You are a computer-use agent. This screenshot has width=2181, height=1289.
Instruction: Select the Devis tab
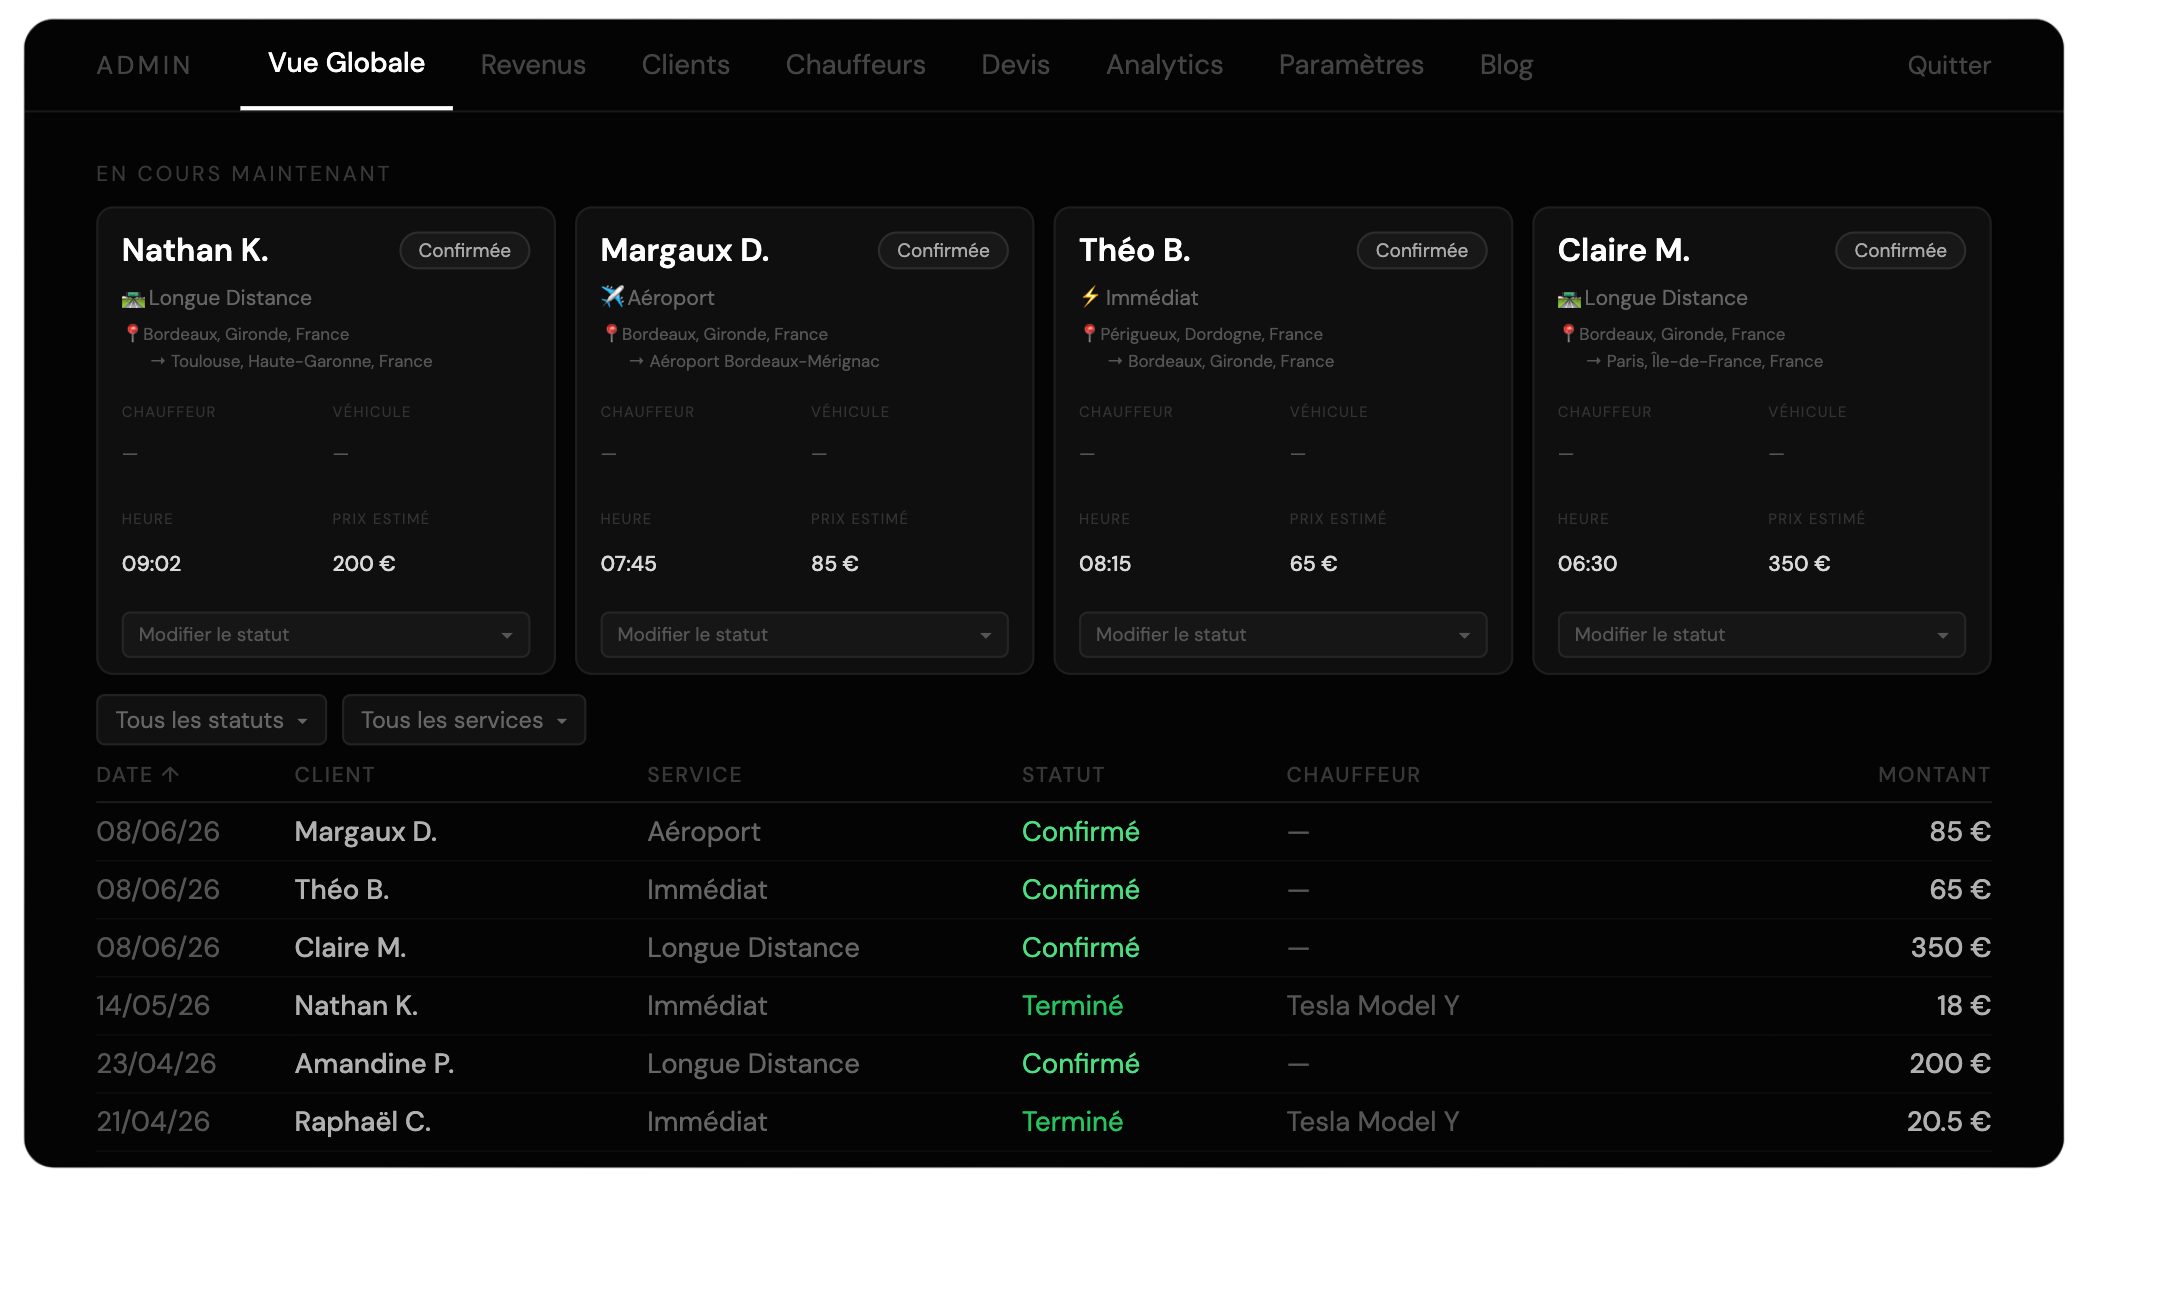[1016, 65]
